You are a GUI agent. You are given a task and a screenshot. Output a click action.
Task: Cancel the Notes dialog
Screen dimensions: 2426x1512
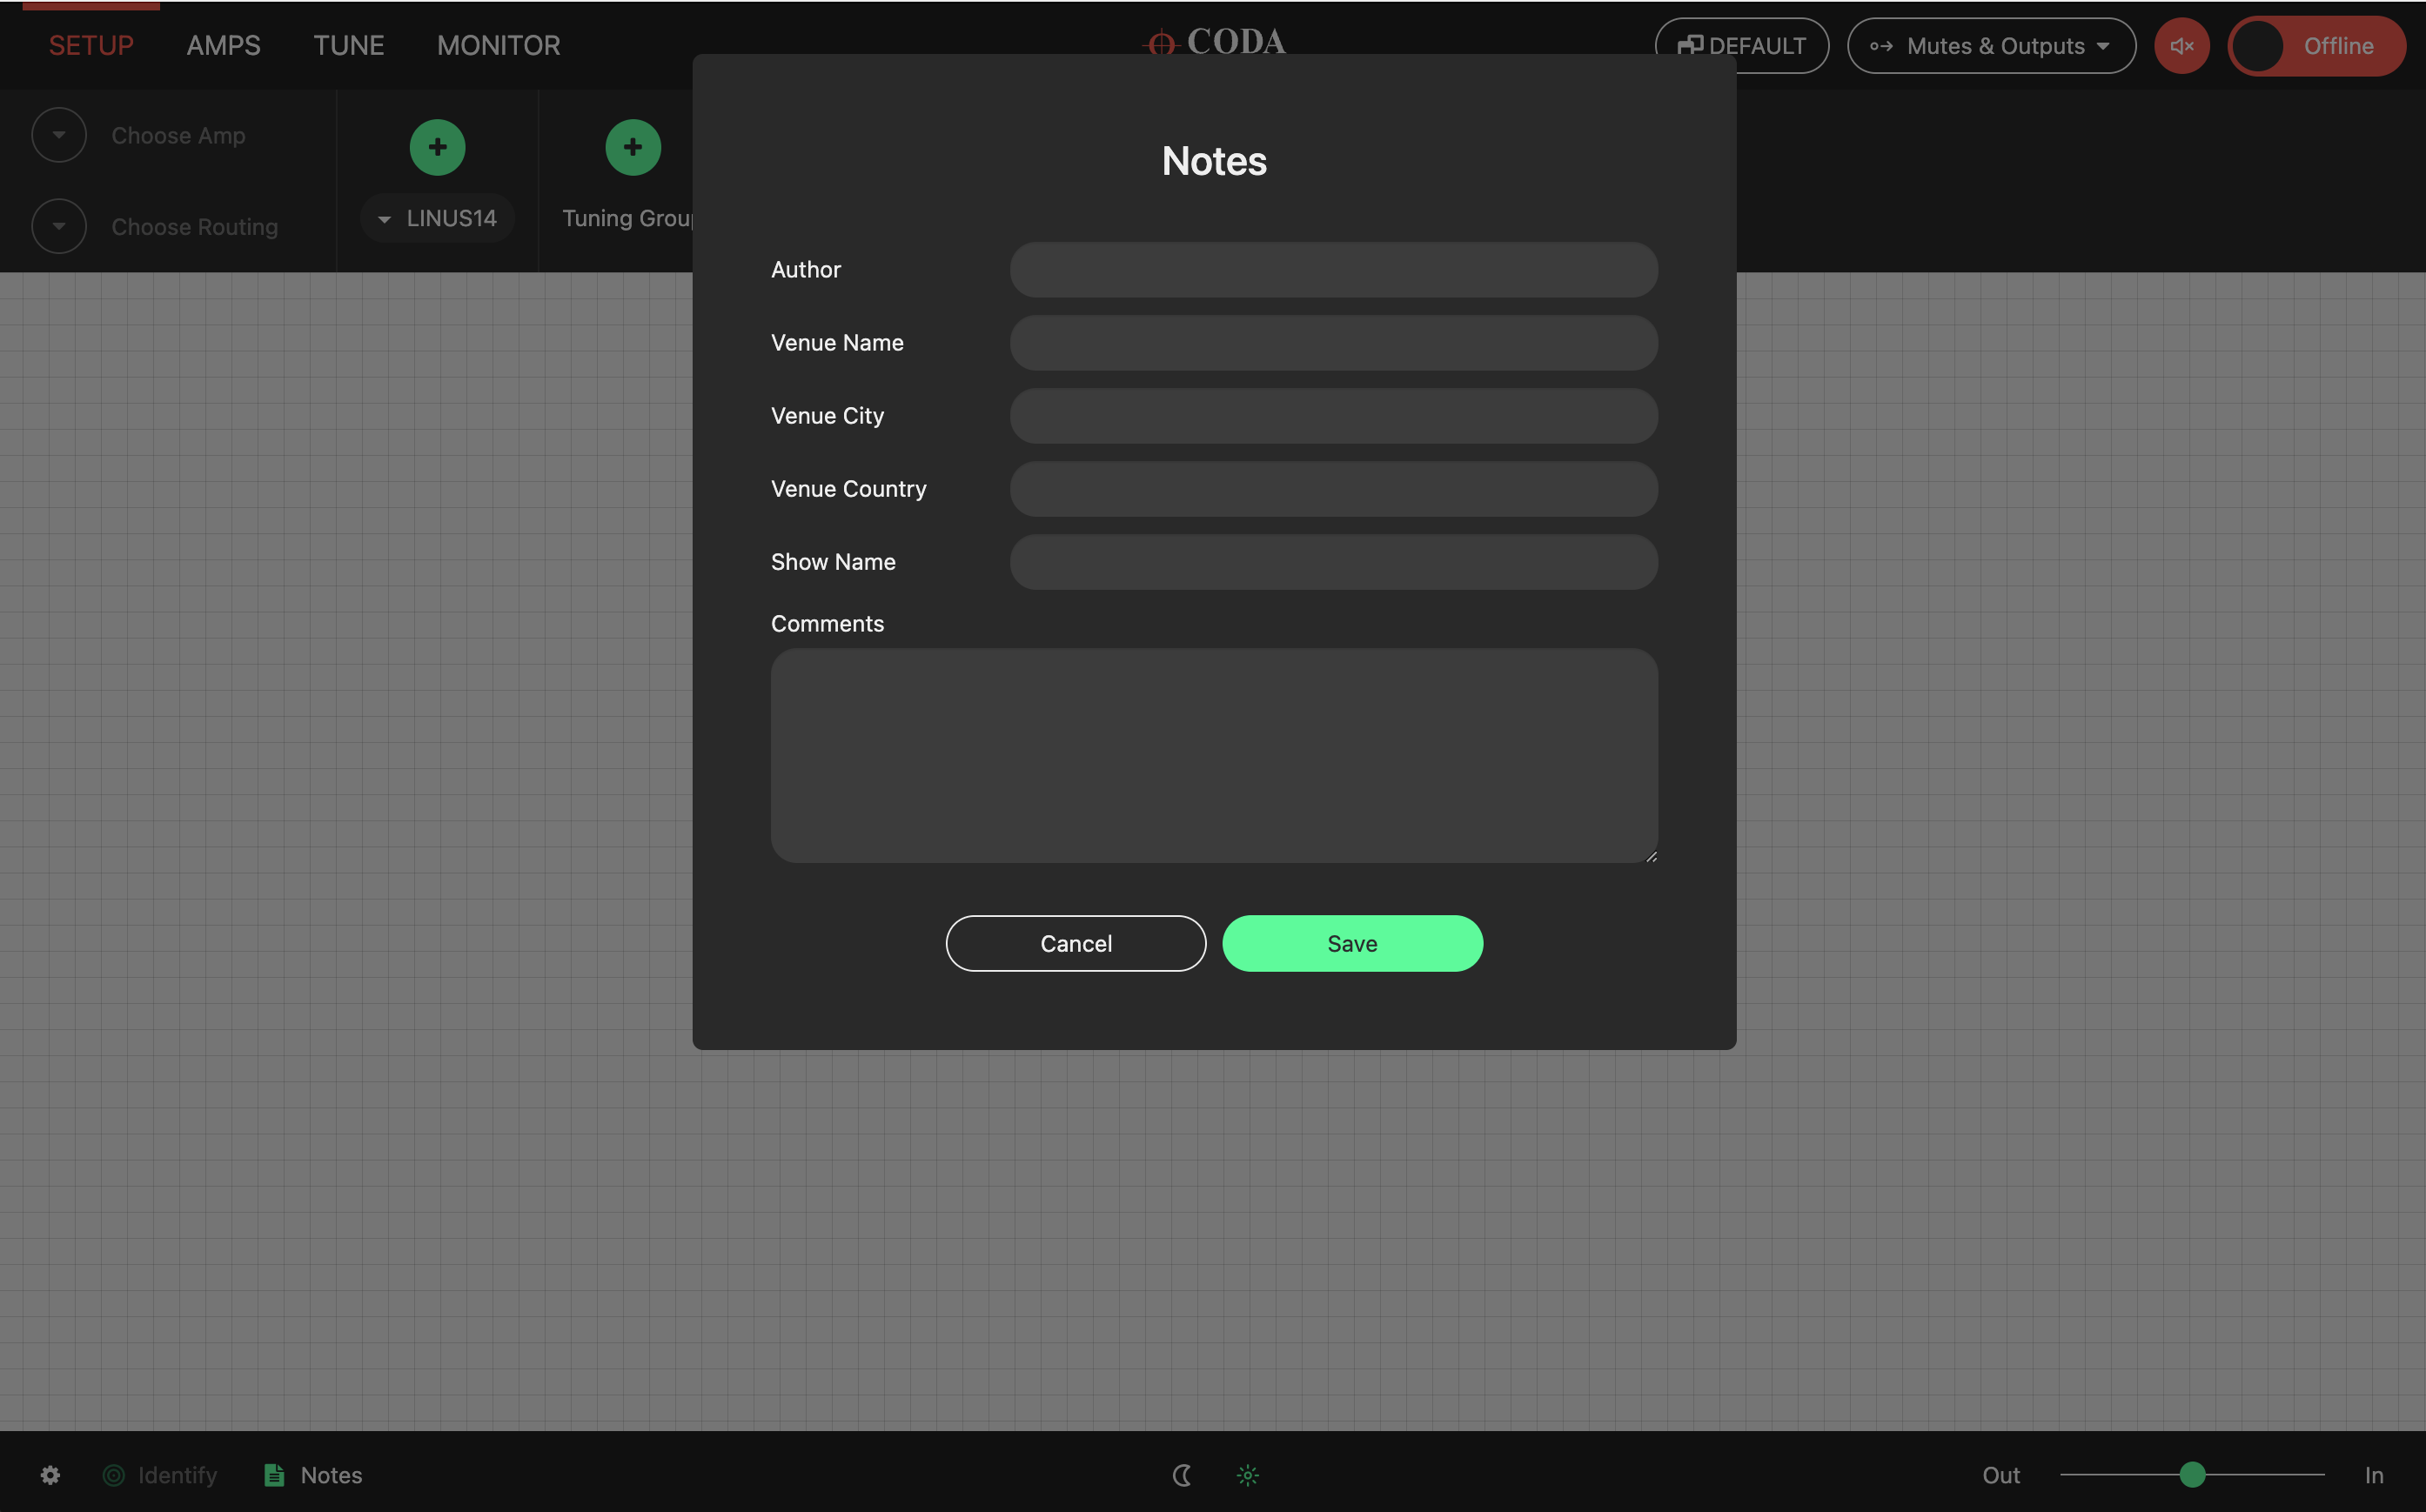[1075, 943]
